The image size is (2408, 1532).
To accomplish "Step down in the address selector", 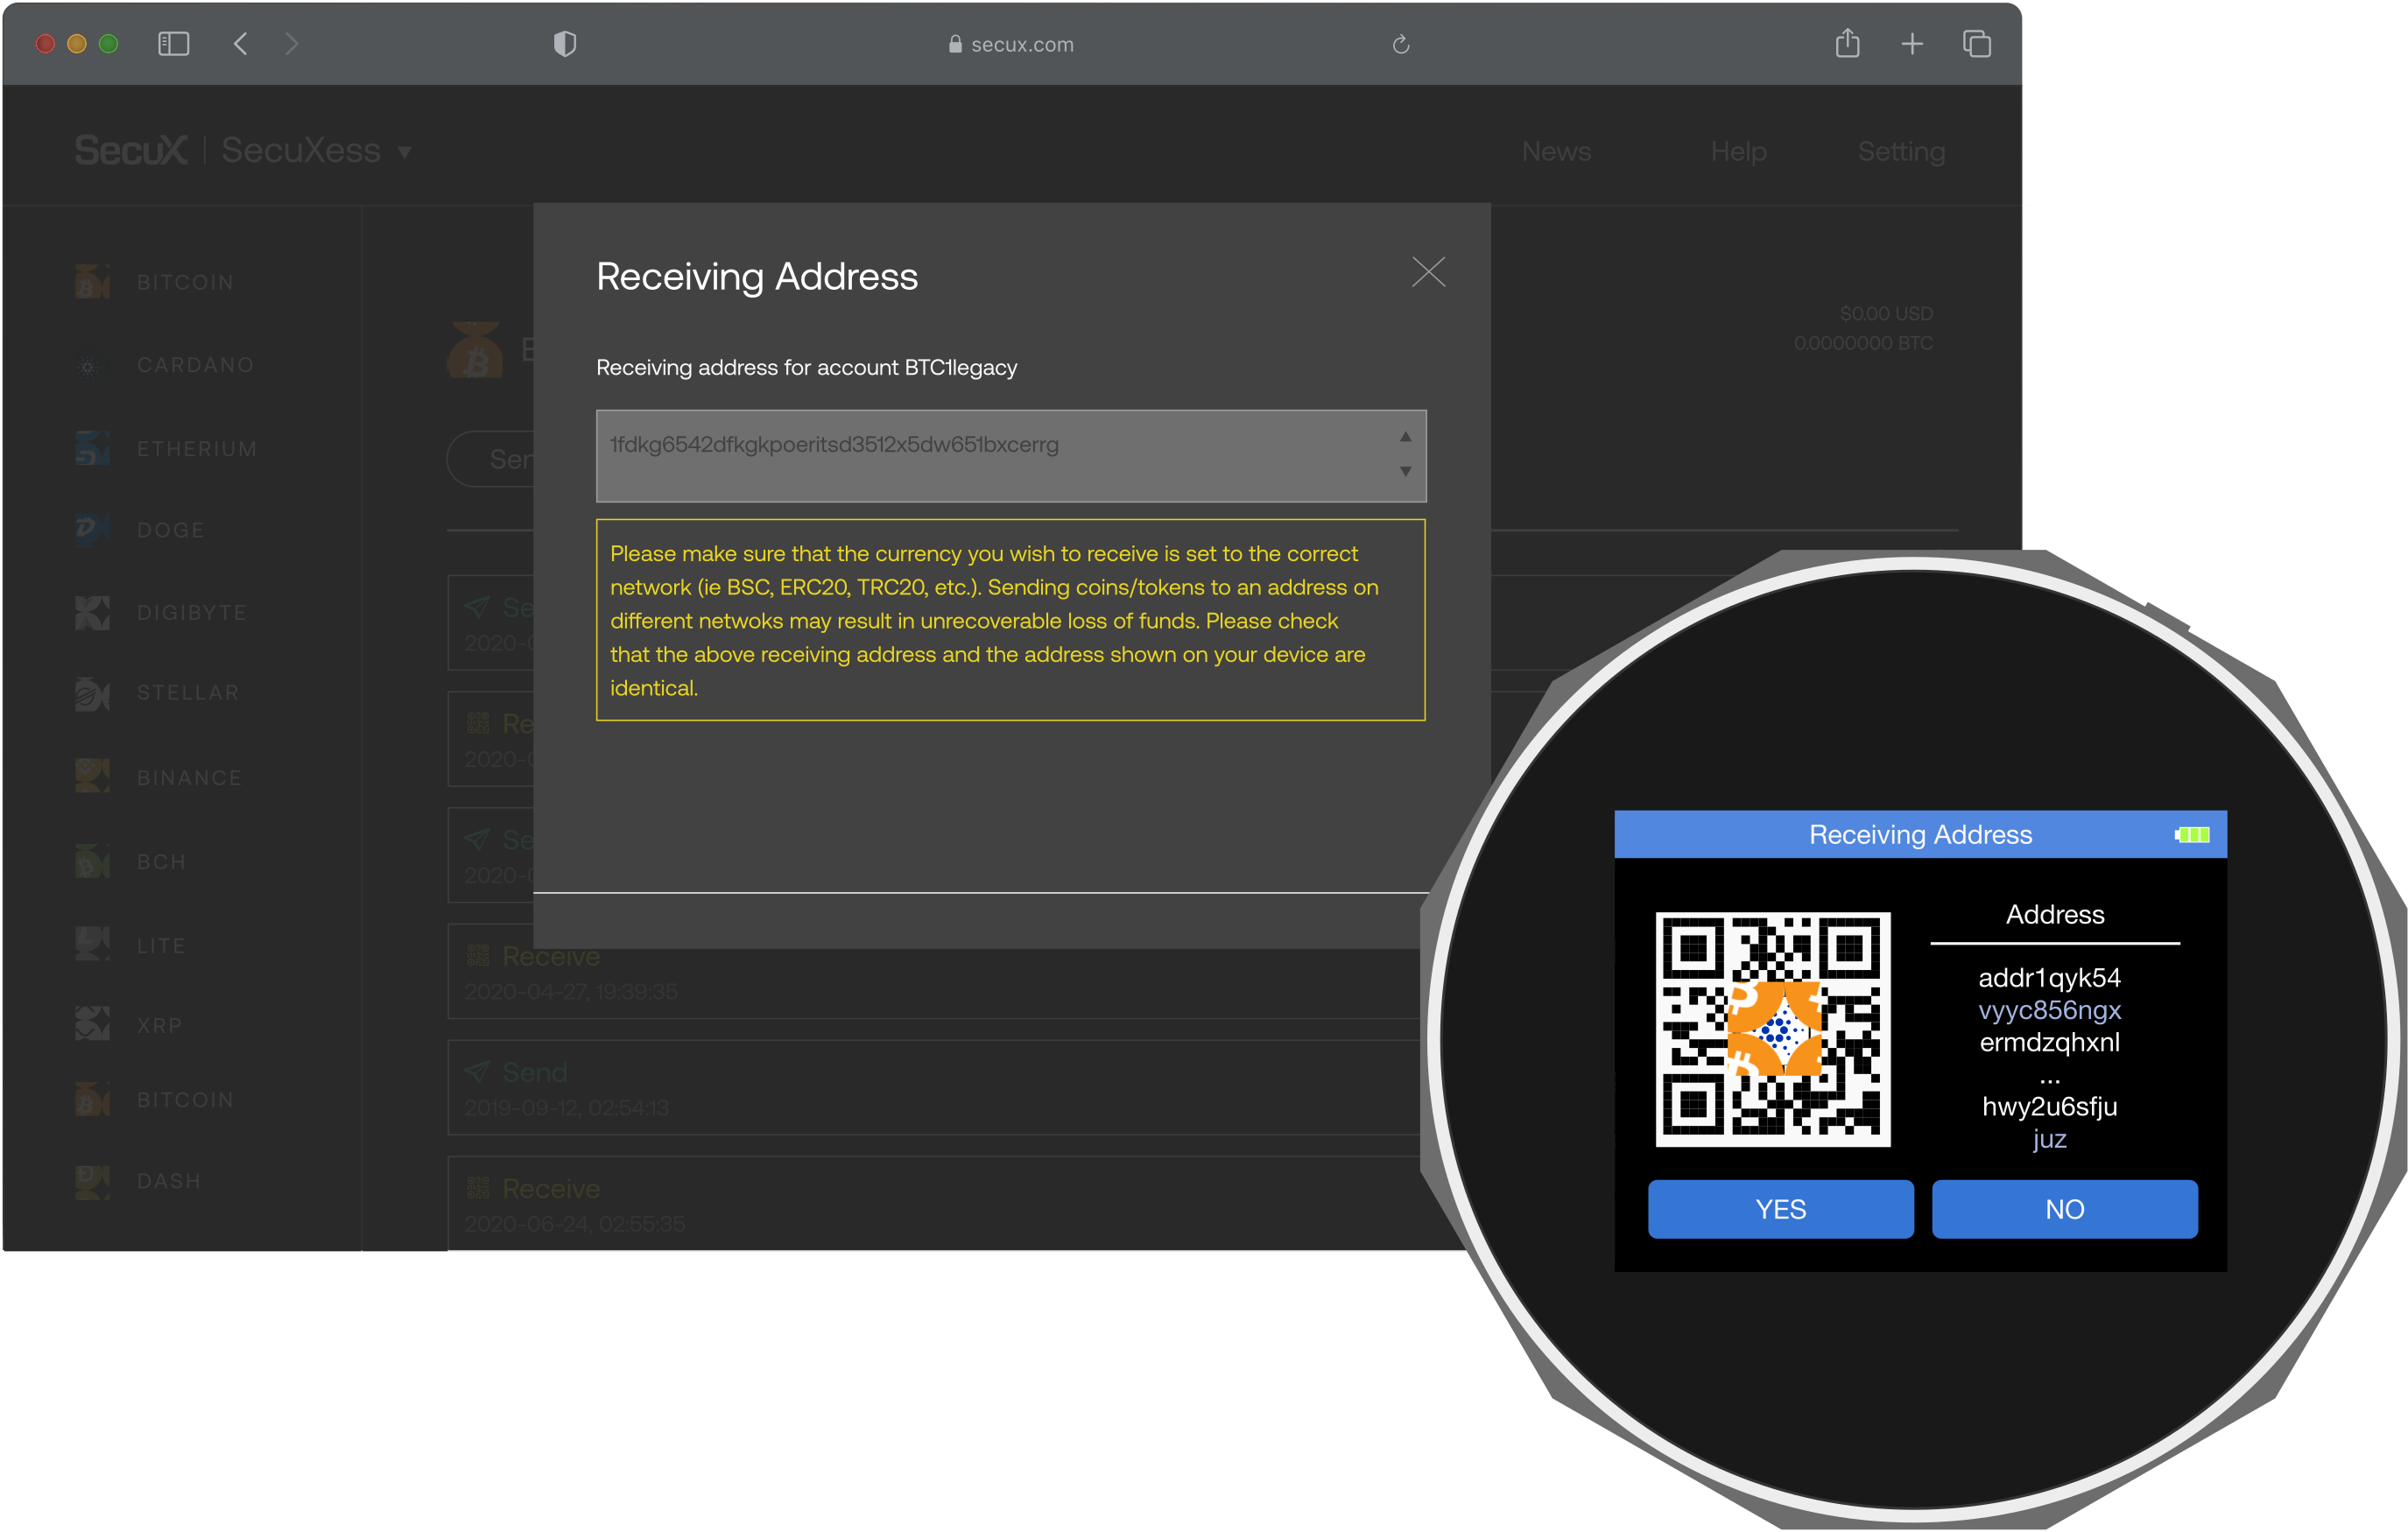I will (1405, 471).
